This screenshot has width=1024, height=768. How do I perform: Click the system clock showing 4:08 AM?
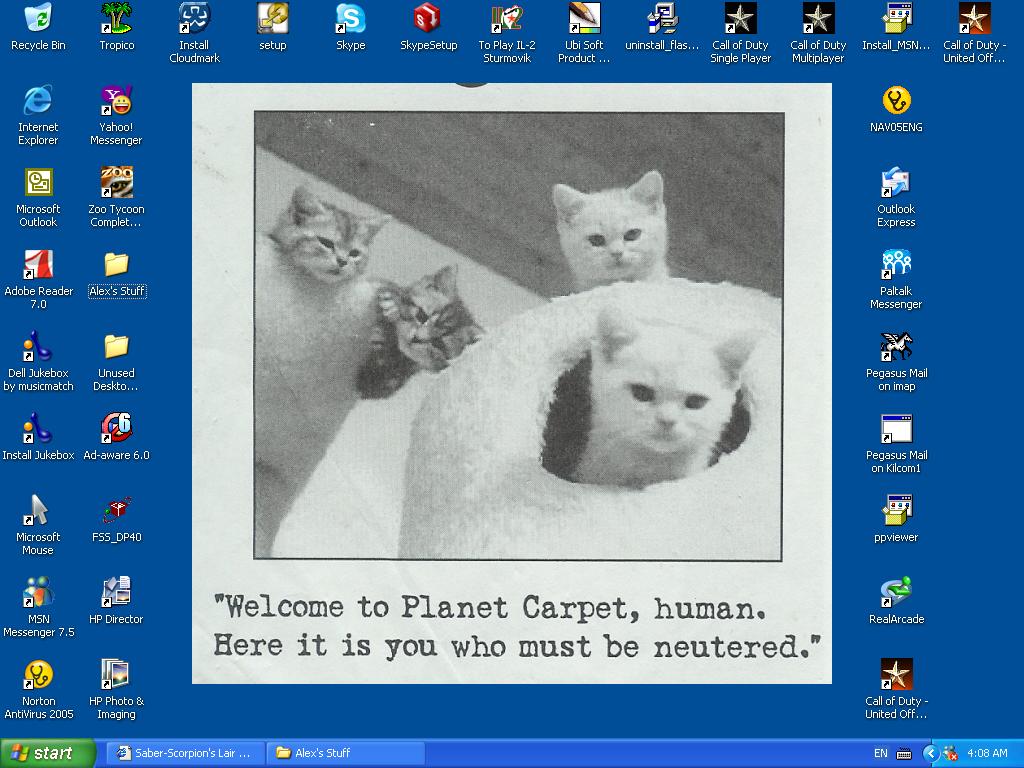tap(988, 753)
